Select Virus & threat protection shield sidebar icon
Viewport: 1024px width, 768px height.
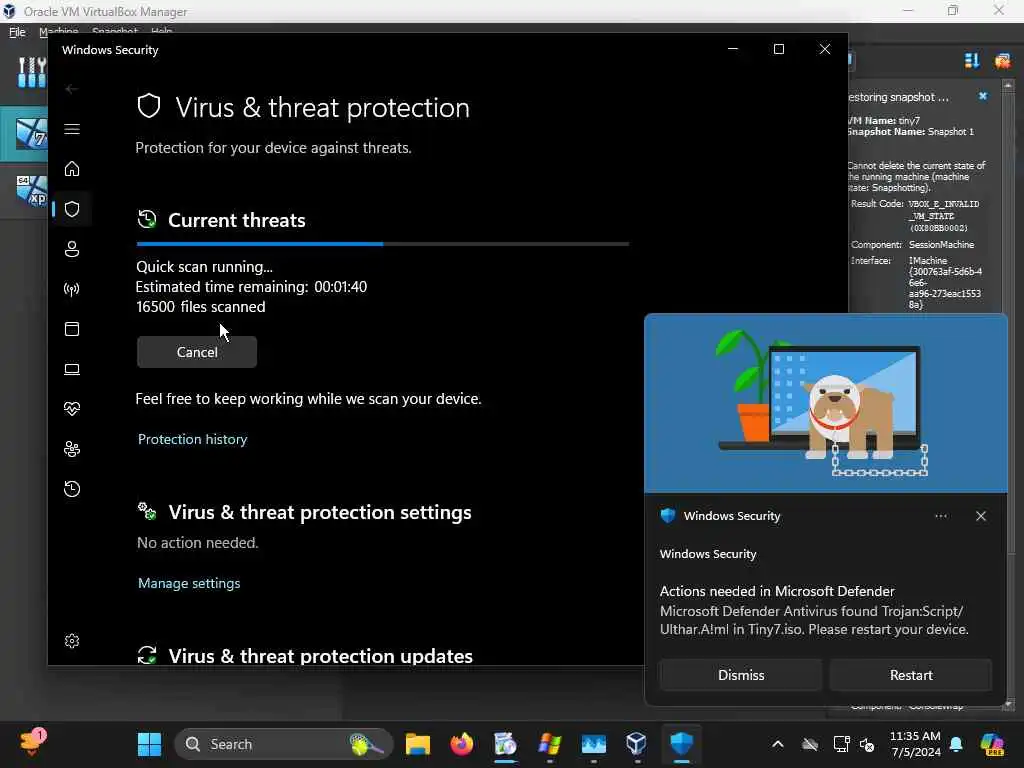coord(72,209)
